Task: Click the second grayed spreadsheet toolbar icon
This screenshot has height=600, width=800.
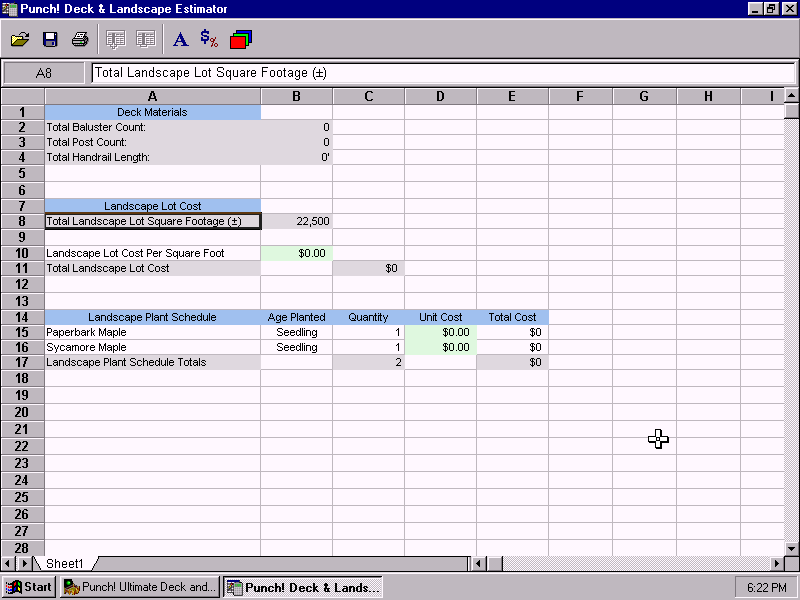Action: point(146,39)
